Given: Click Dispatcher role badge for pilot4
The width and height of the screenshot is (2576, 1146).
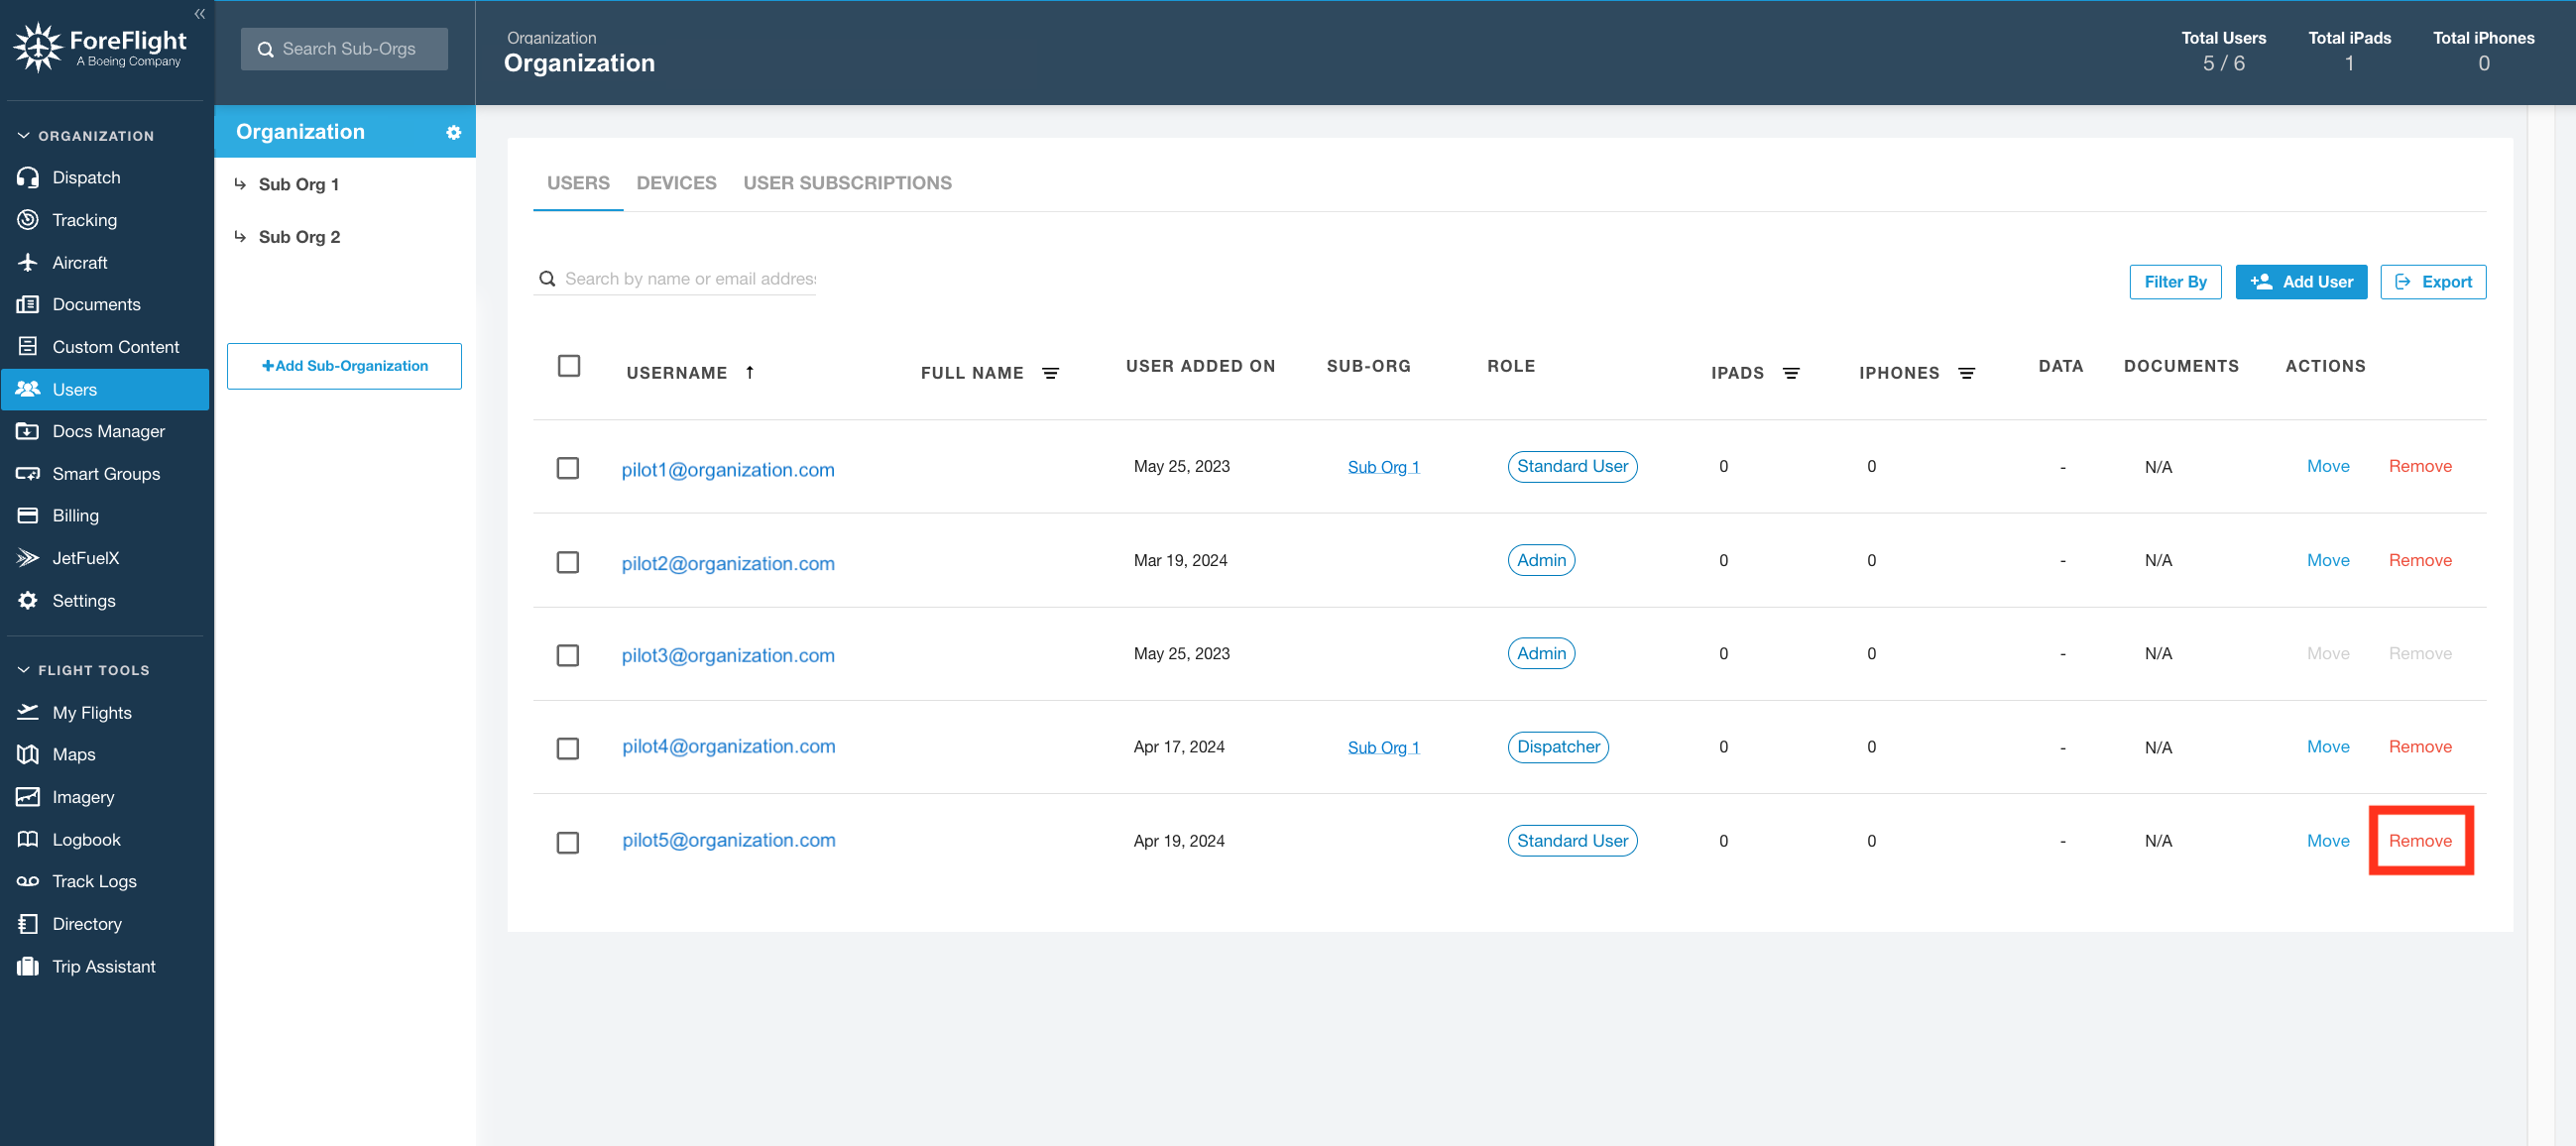Looking at the screenshot, I should point(1558,747).
